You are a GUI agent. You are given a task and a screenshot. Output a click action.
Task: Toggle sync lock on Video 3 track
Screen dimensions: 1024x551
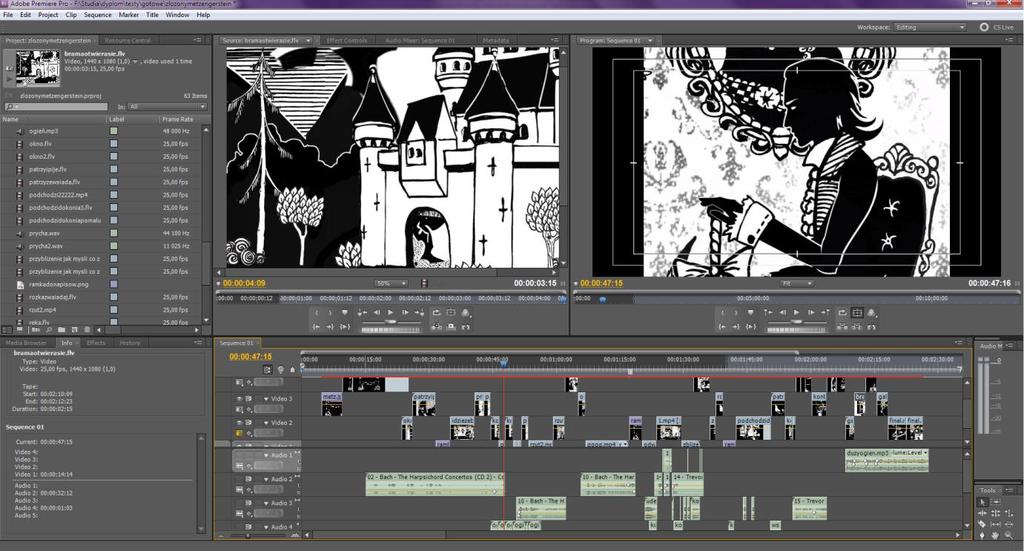click(249, 399)
